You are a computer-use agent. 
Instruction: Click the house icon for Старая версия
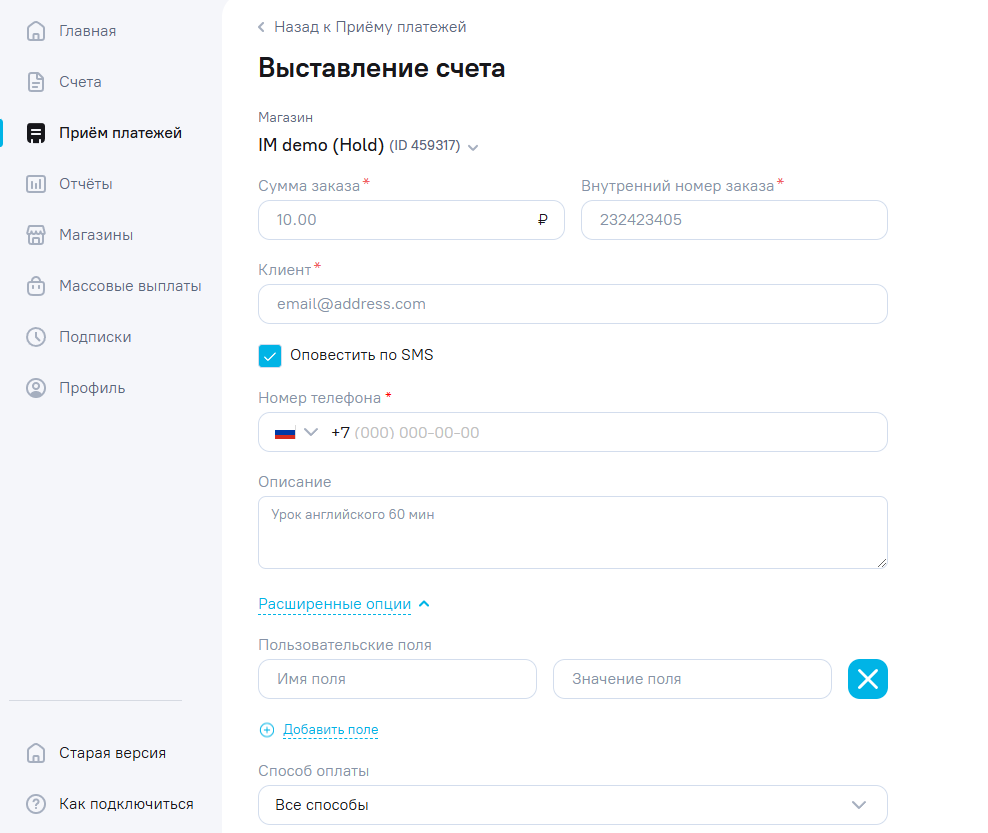click(x=36, y=753)
